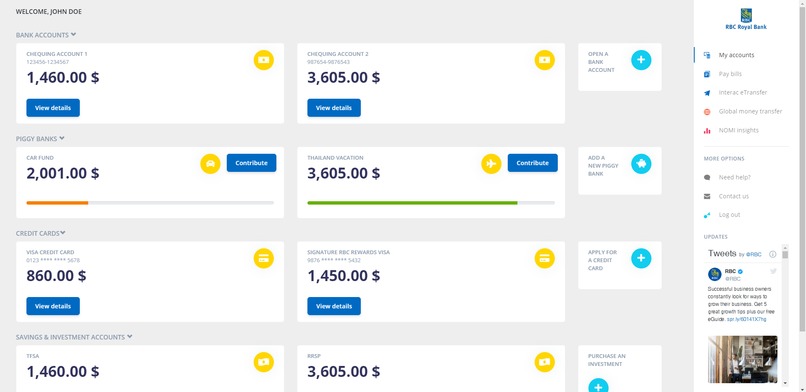Image resolution: width=806 pixels, height=392 pixels.
Task: Open My accounts in the sidebar
Action: tap(737, 55)
